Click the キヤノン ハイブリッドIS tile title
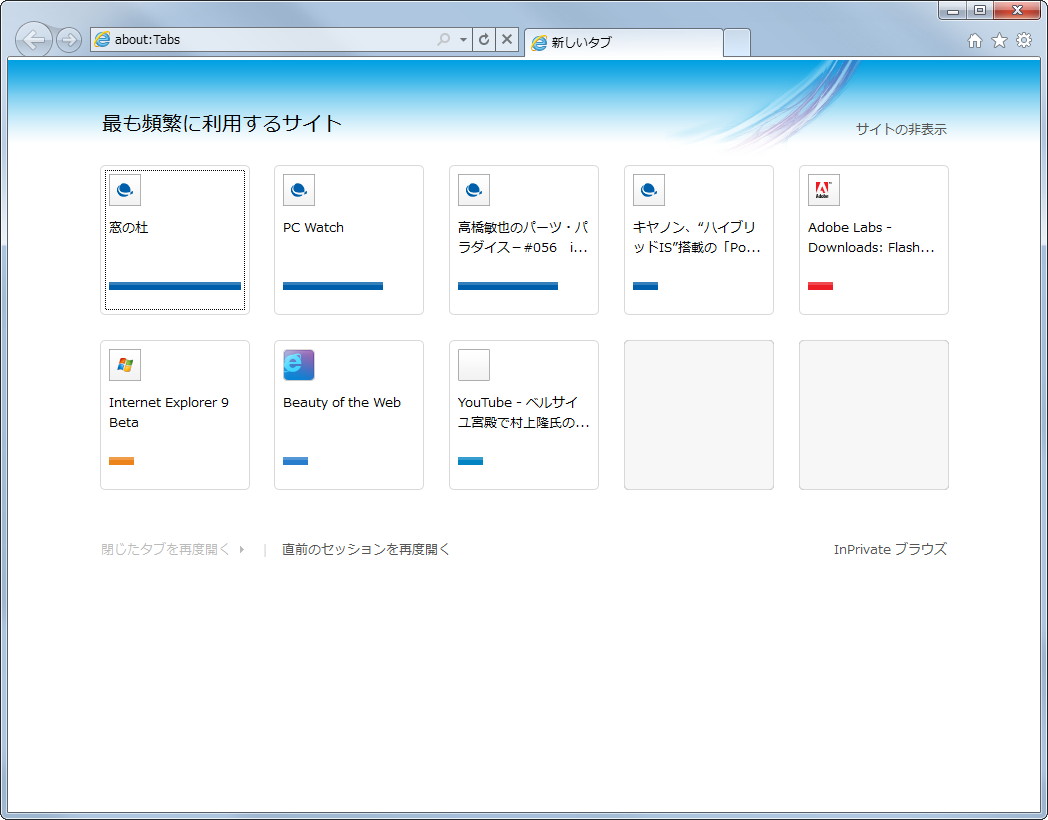 (696, 237)
